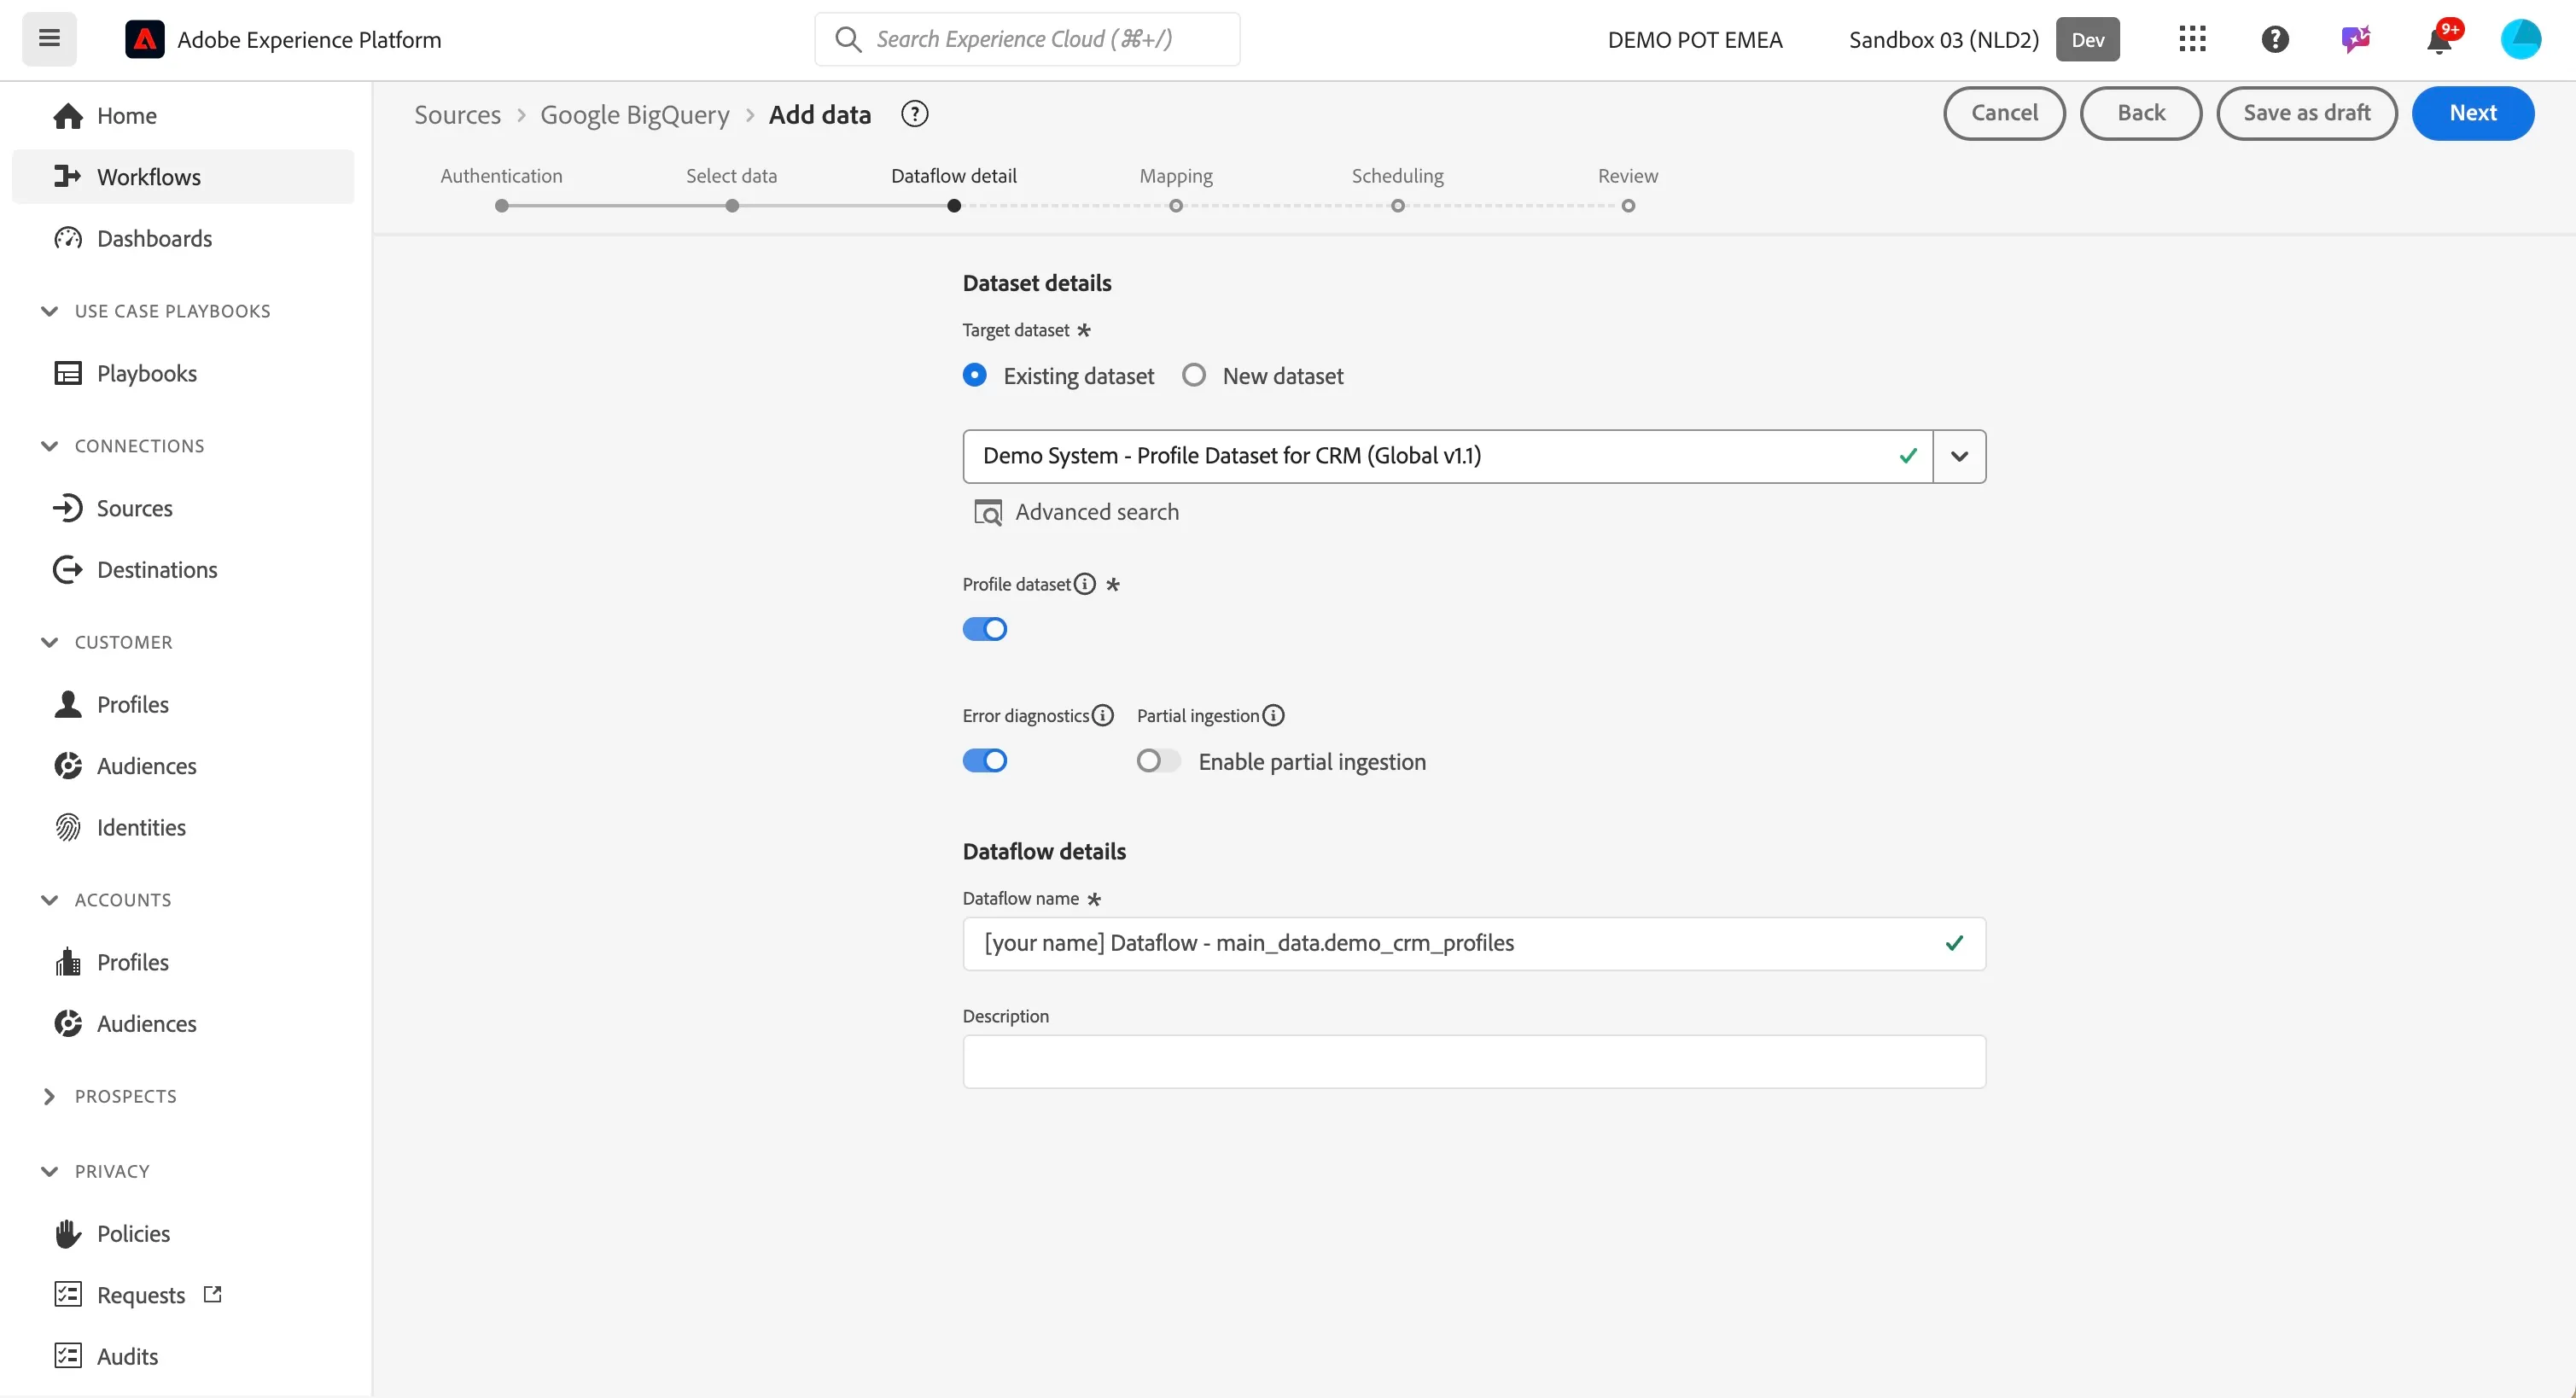2576x1398 pixels.
Task: Click the Dataflow name input field
Action: pos(1474,943)
